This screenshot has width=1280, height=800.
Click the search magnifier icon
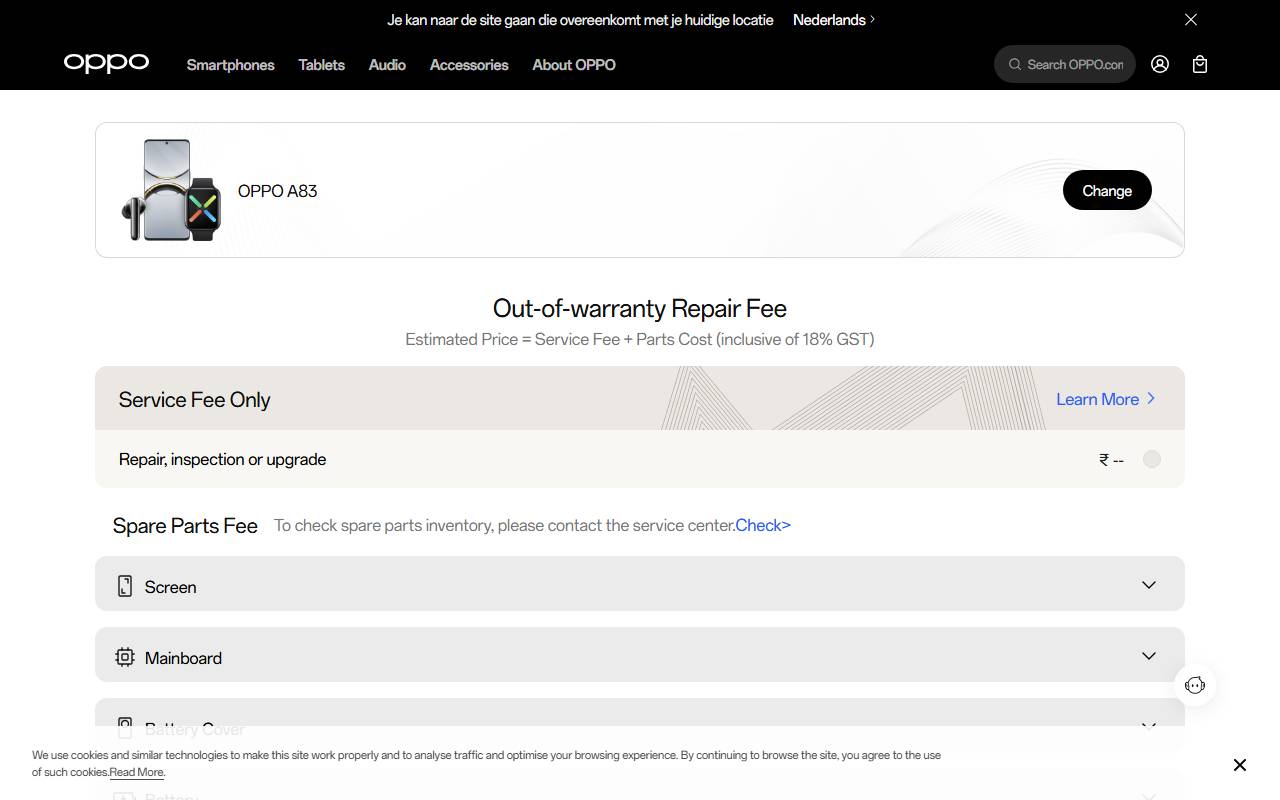[1015, 64]
